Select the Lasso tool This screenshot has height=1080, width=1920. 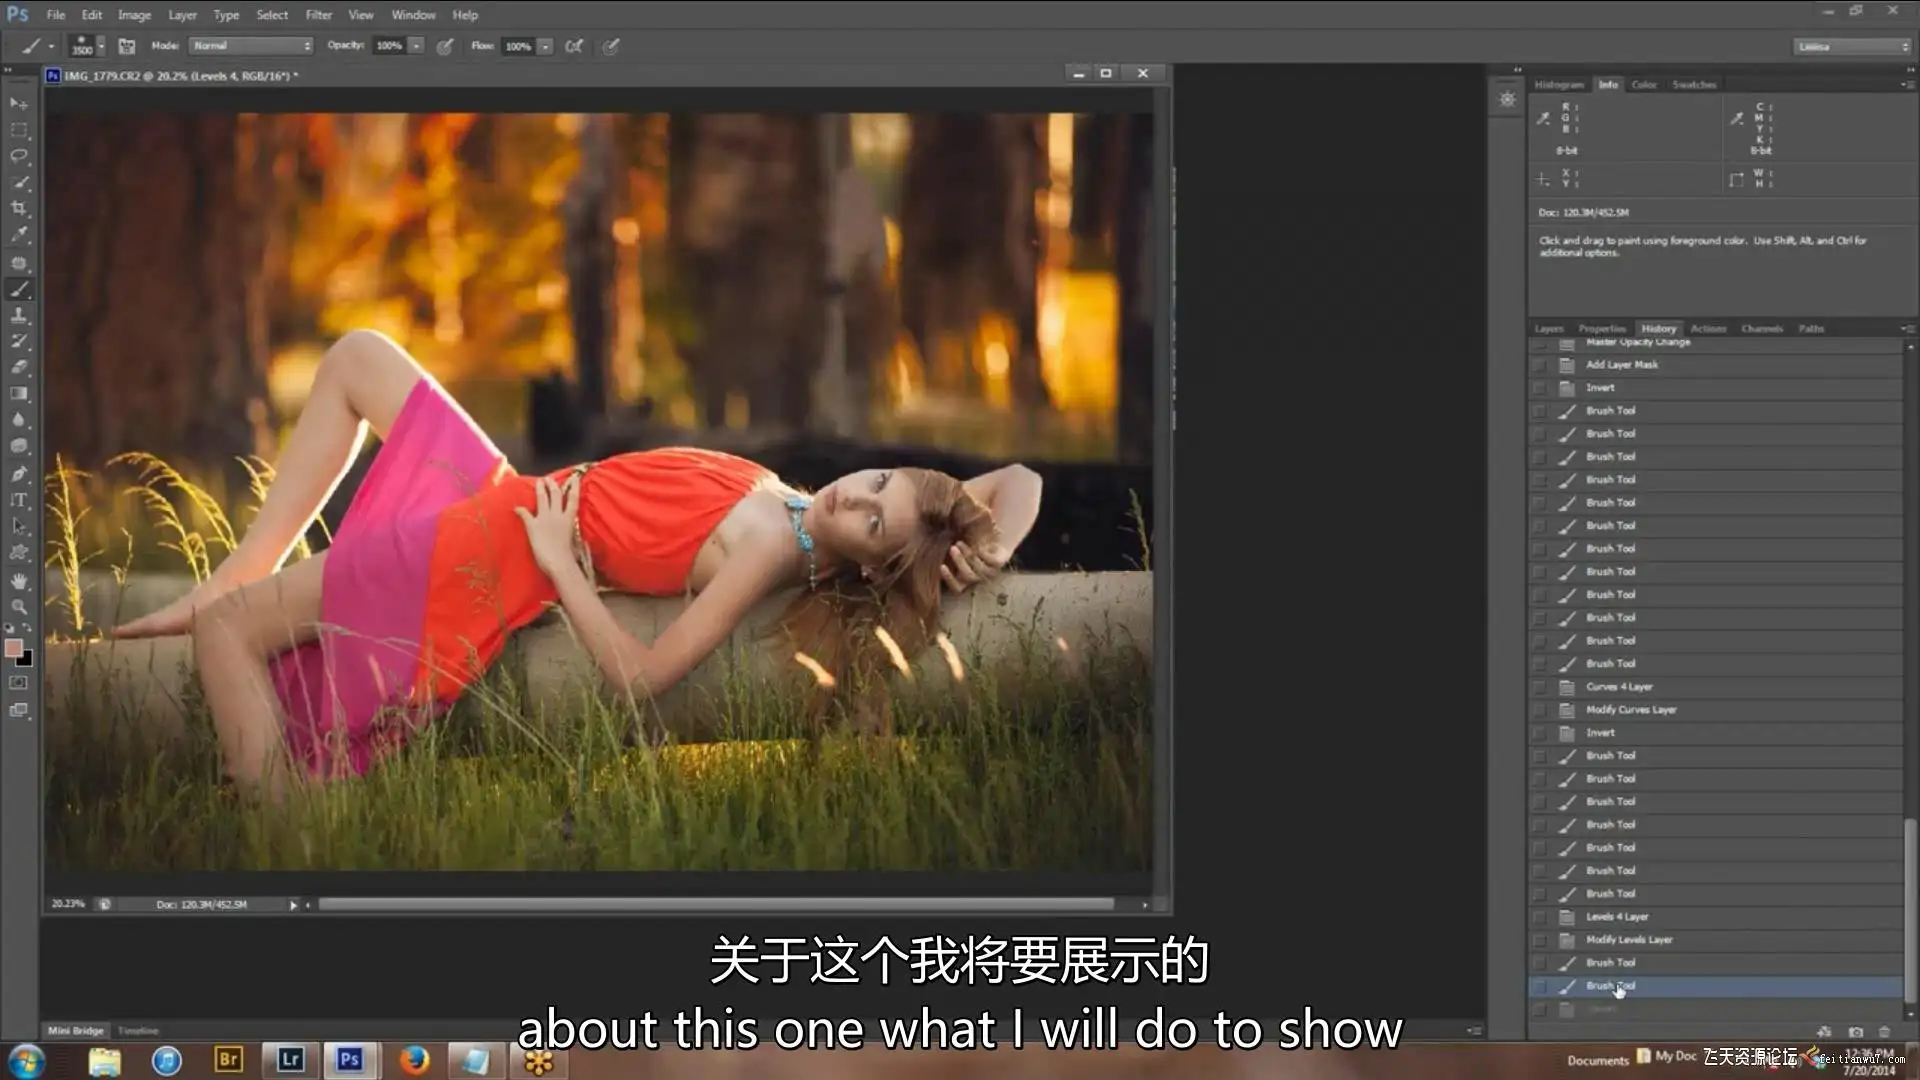pos(19,156)
